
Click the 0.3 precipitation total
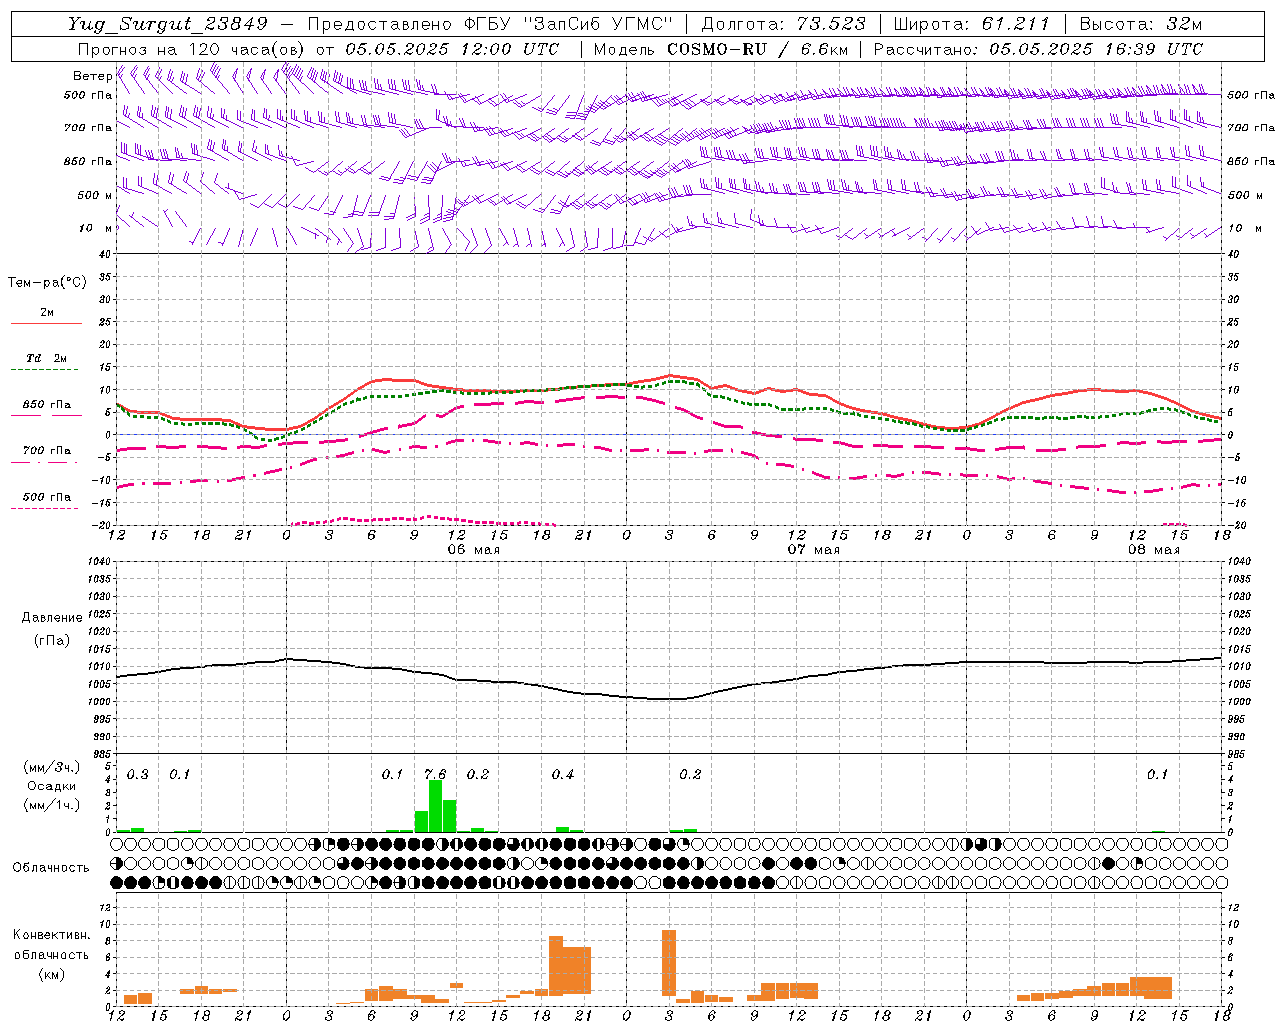138,775
